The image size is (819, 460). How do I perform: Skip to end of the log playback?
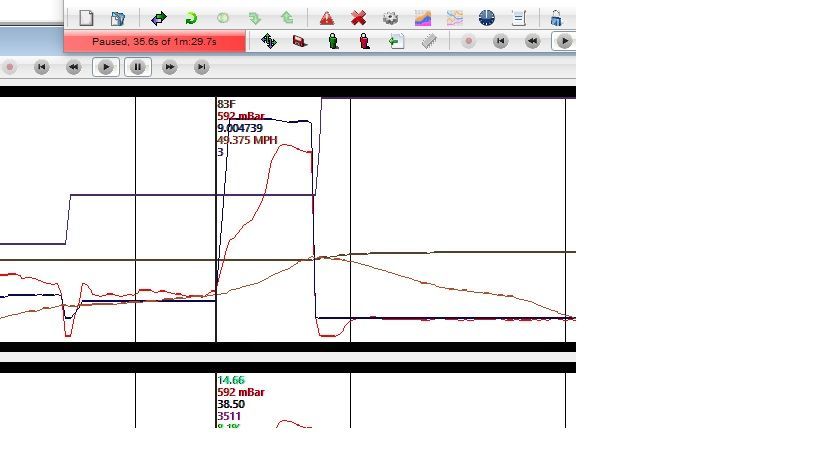click(201, 67)
